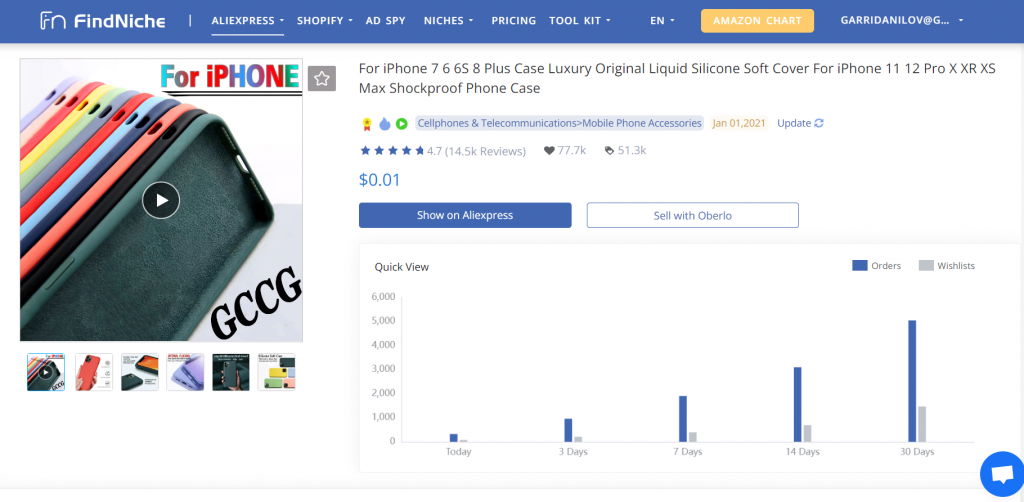The width and height of the screenshot is (1024, 502).
Task: Click the Jan 01,2021 date label
Action: (739, 123)
